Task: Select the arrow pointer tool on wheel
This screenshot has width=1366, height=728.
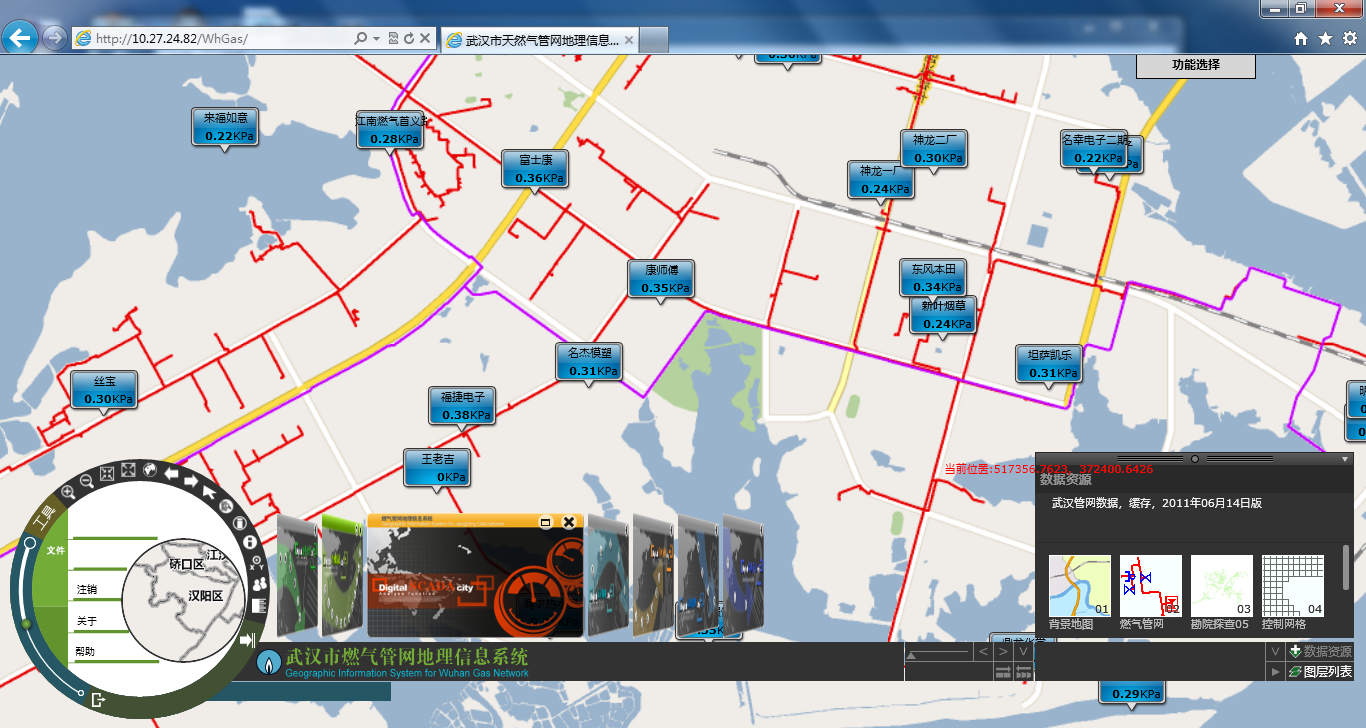Action: [x=209, y=490]
